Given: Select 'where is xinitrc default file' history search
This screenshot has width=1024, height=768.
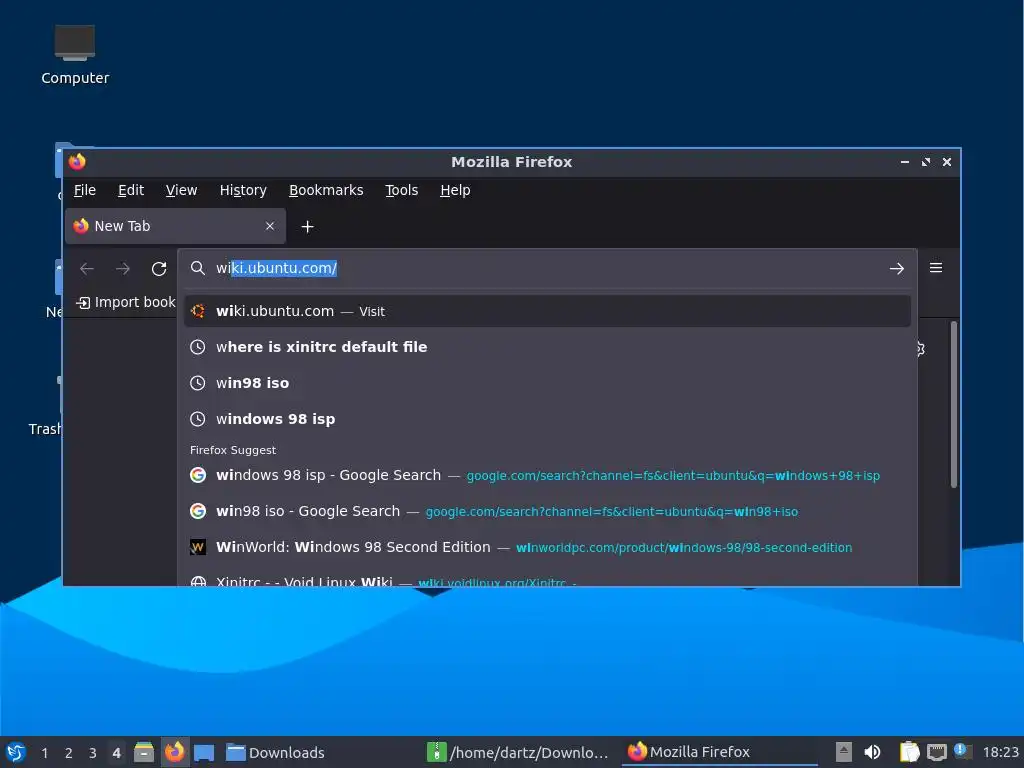Looking at the screenshot, I should (x=547, y=347).
